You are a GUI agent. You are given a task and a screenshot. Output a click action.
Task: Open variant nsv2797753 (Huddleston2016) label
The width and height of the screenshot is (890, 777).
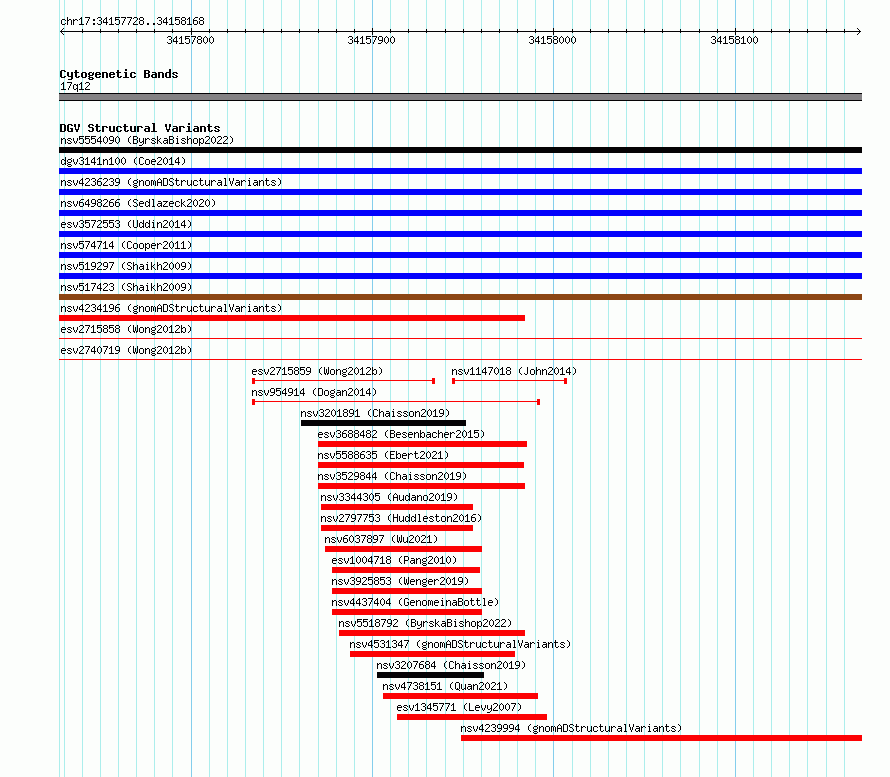point(401,518)
